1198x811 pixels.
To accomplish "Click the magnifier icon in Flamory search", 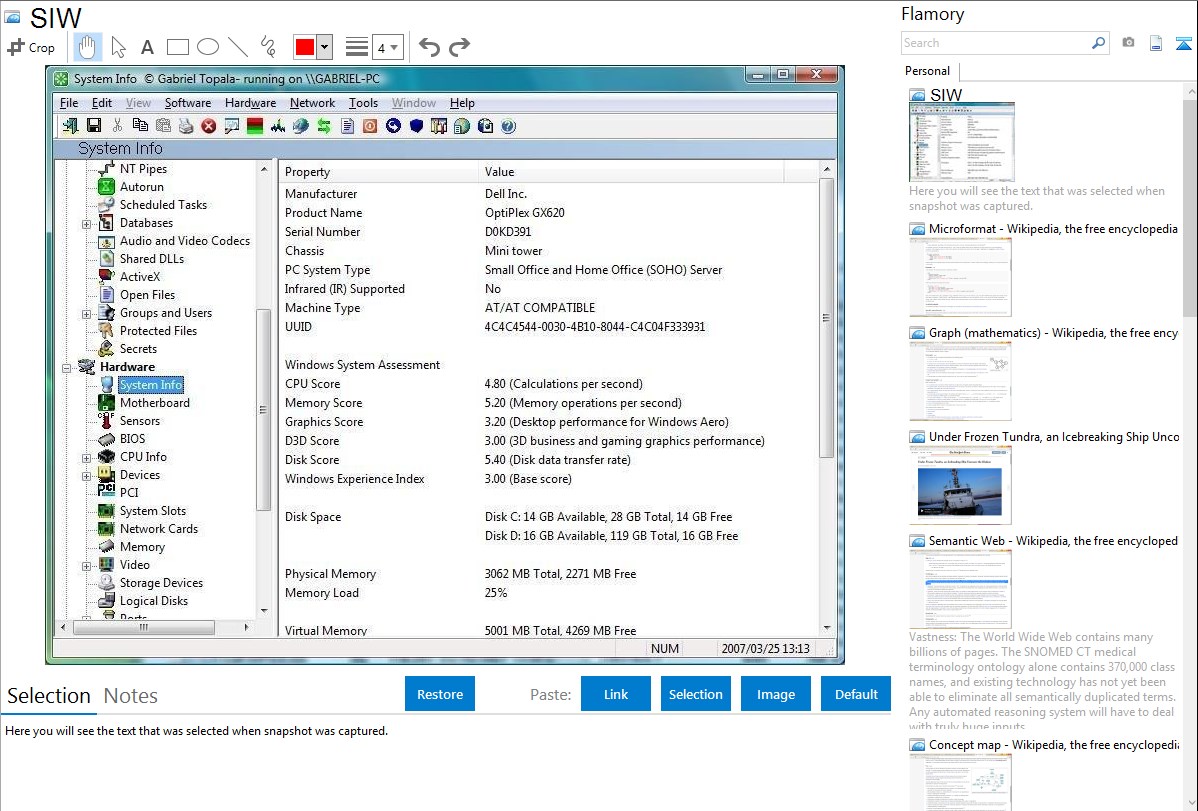I will point(1099,43).
